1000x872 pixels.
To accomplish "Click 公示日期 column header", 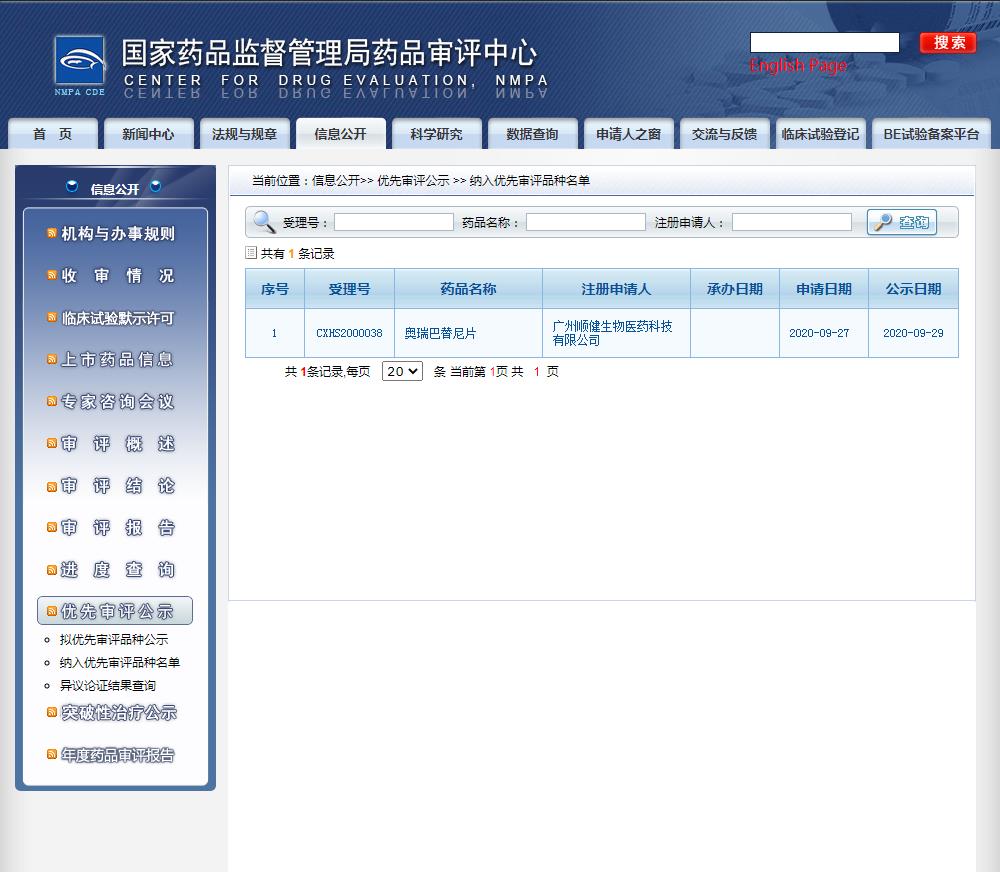I will pyautogui.click(x=913, y=289).
